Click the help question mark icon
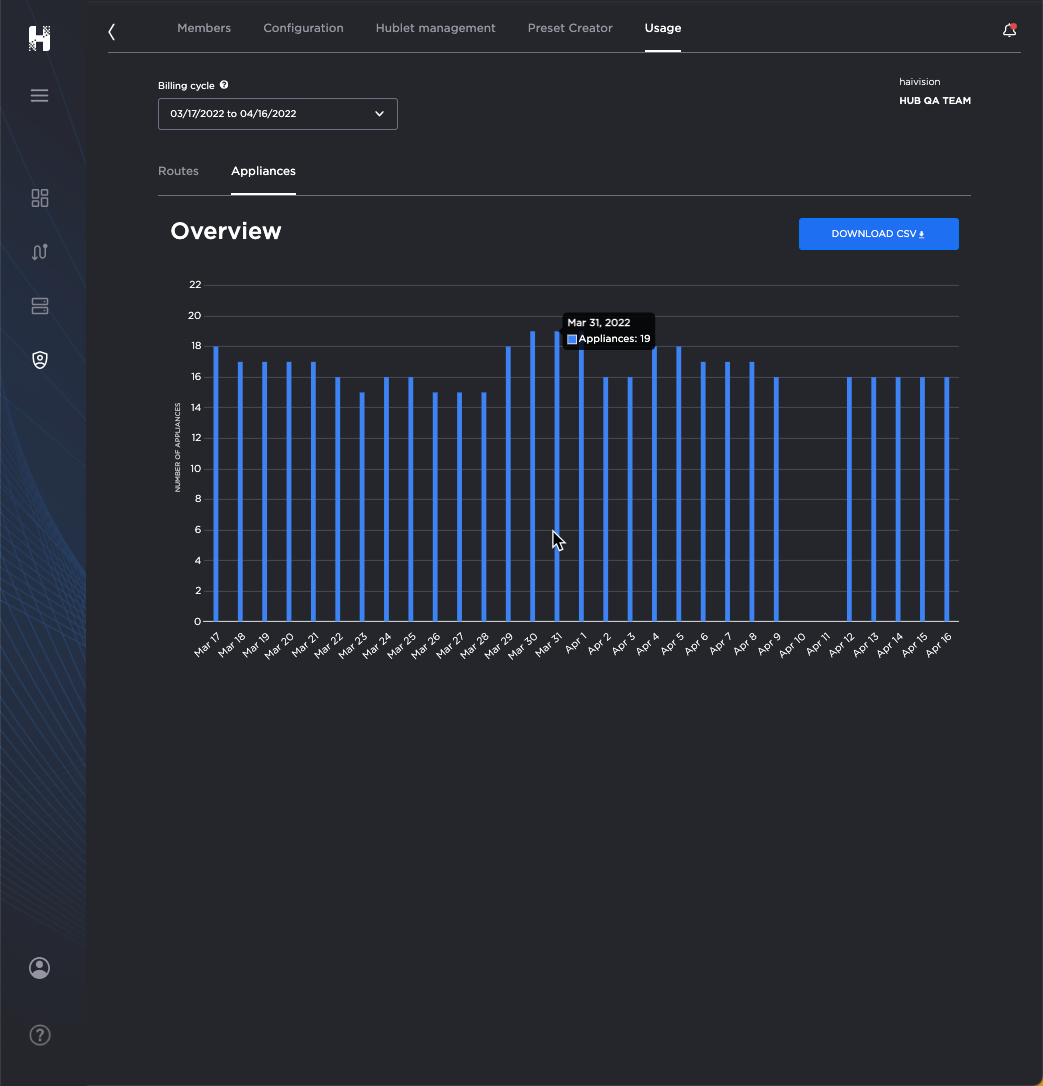The width and height of the screenshot is (1043, 1086). pos(39,1035)
